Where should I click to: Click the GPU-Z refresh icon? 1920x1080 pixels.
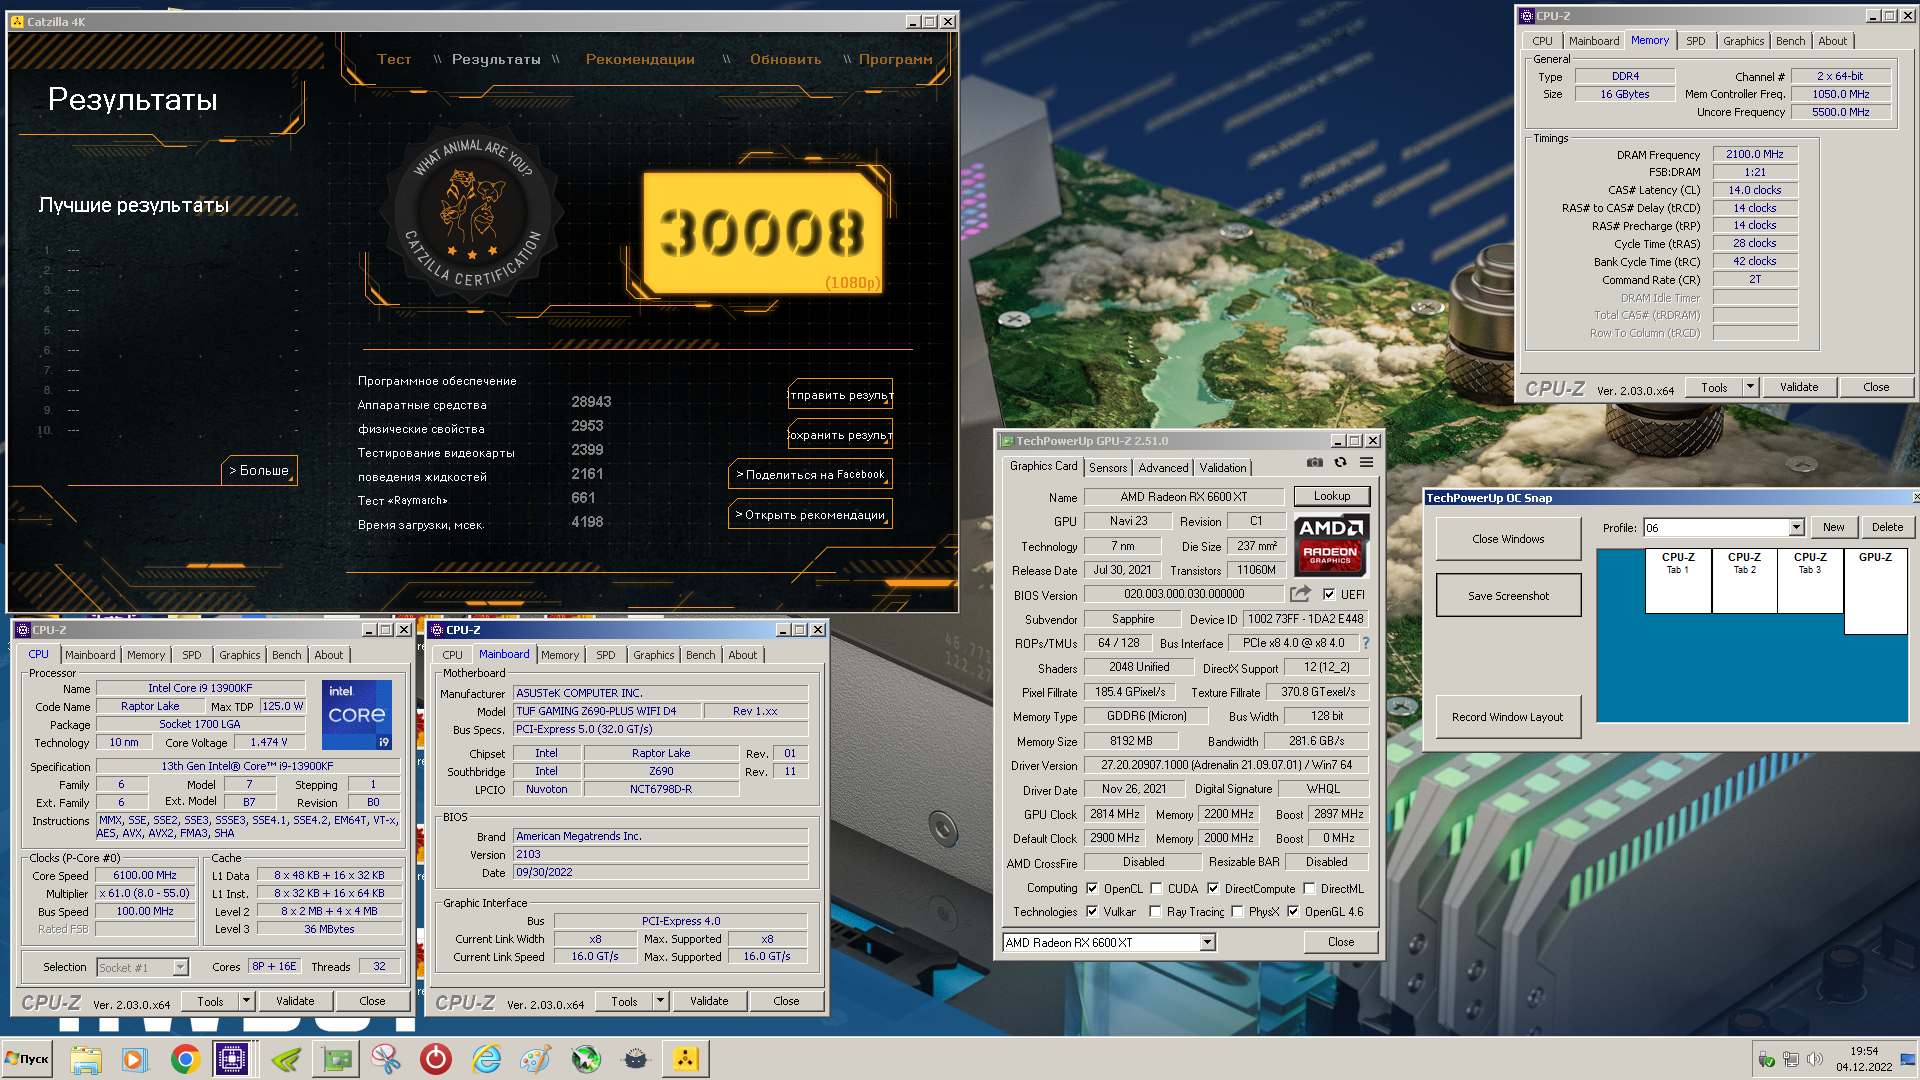(x=1340, y=462)
